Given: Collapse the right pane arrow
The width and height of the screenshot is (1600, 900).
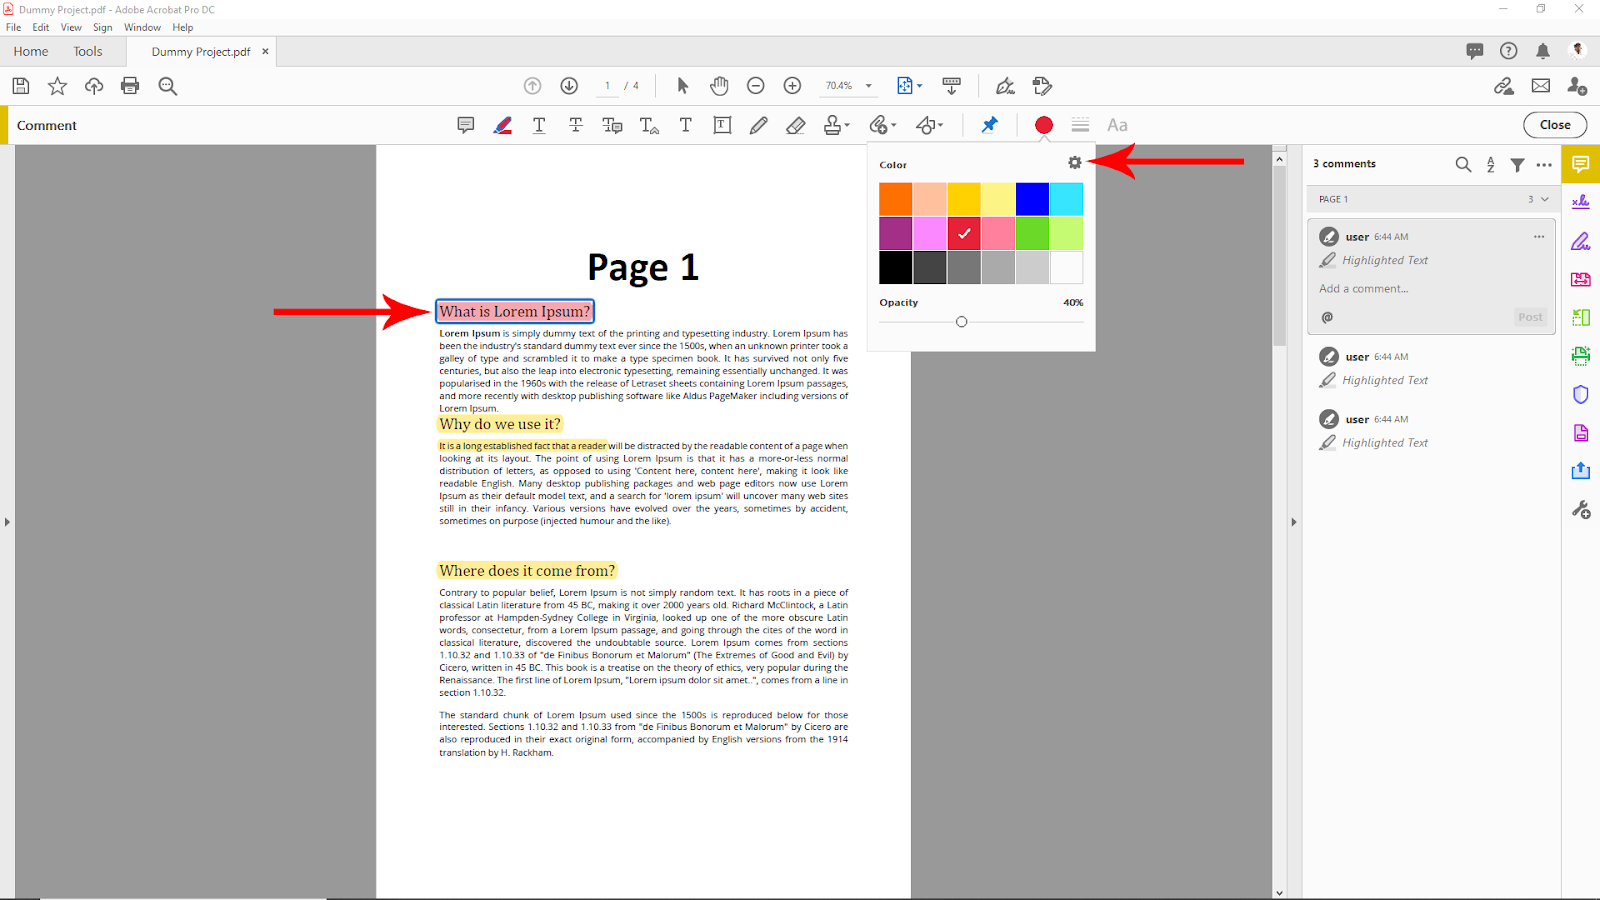Looking at the screenshot, I should [1293, 522].
